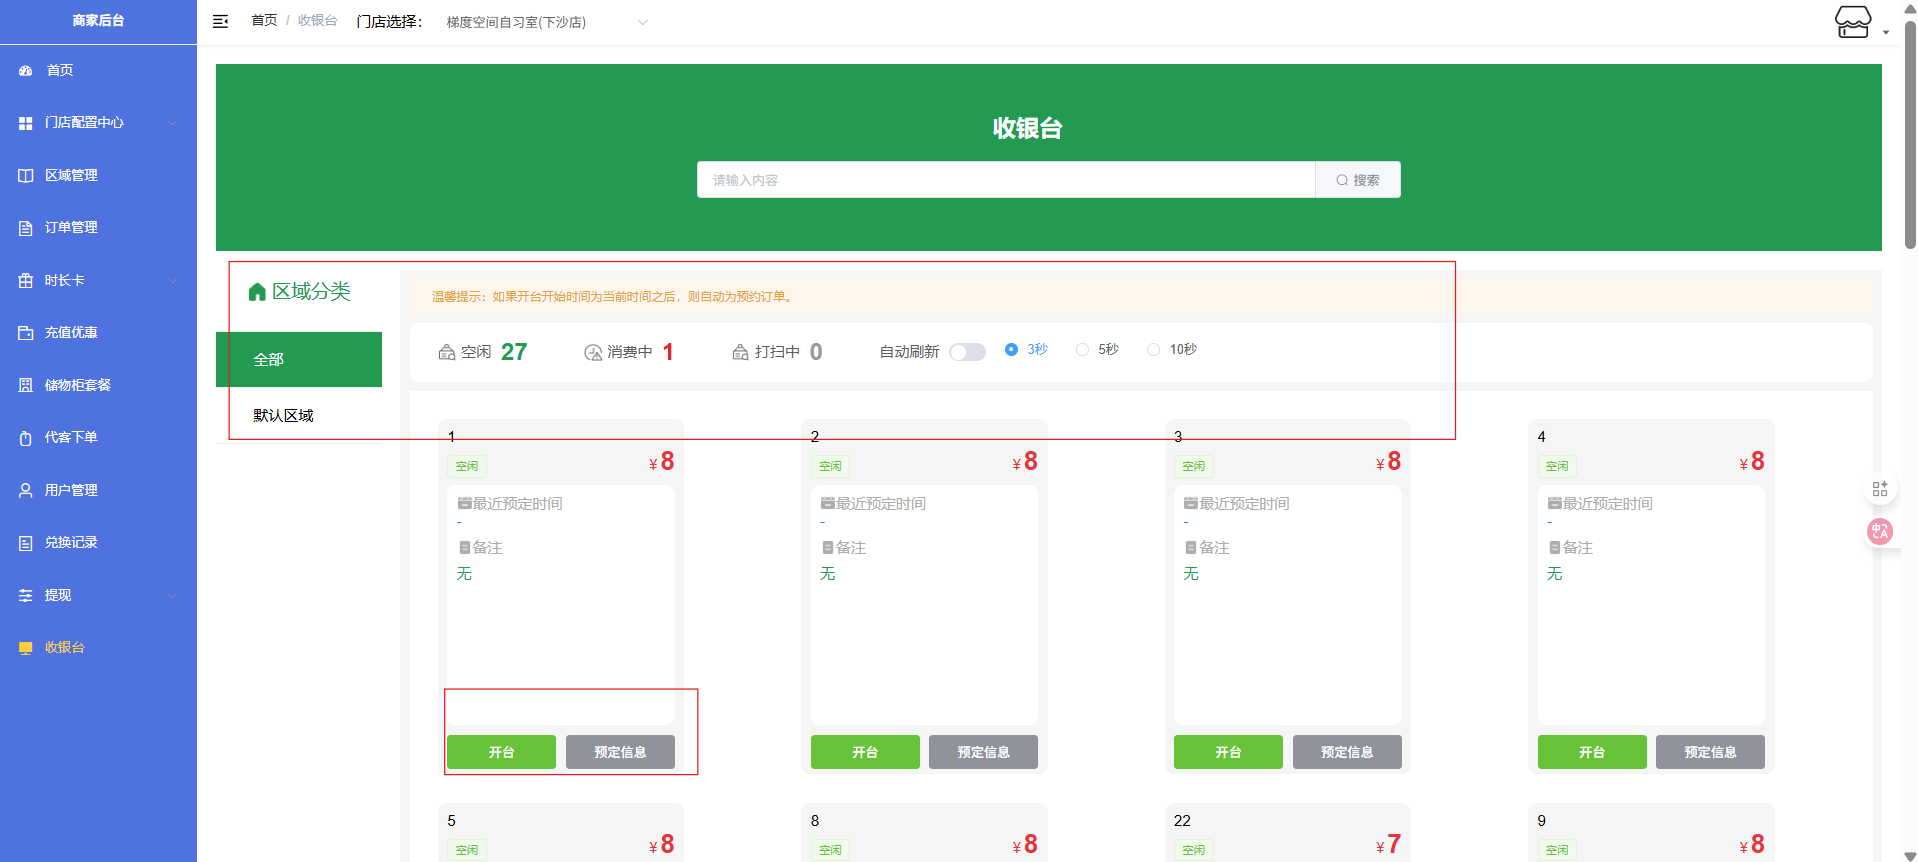
Task: Select the 3秒 refresh interval
Action: pyautogui.click(x=1026, y=349)
